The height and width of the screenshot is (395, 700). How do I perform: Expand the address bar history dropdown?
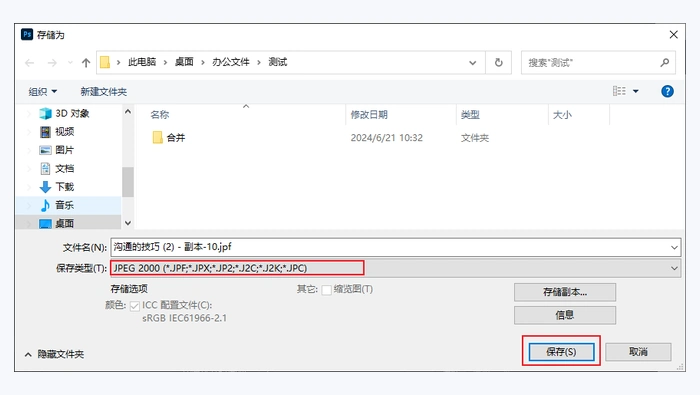click(x=472, y=63)
